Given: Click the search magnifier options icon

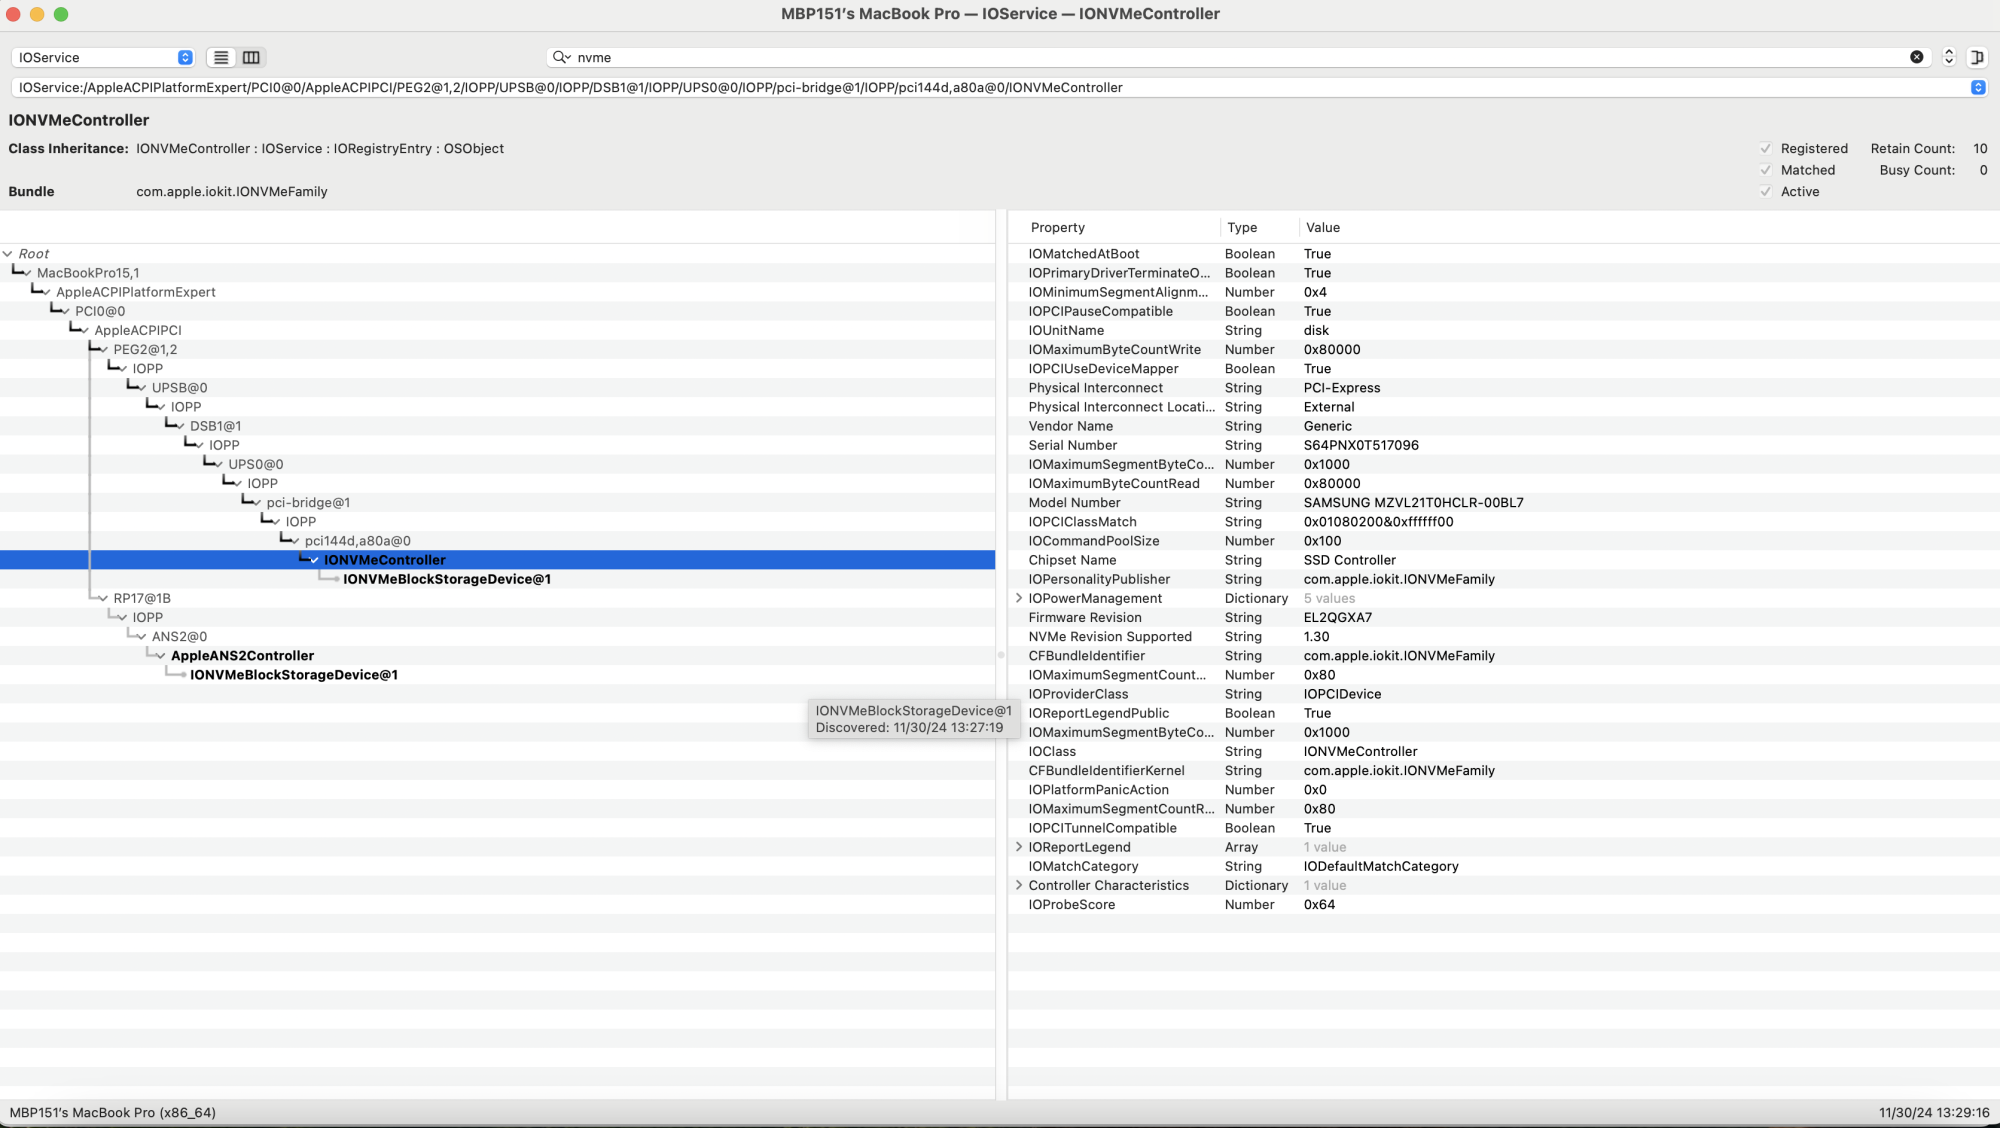Looking at the screenshot, I should click(x=562, y=57).
